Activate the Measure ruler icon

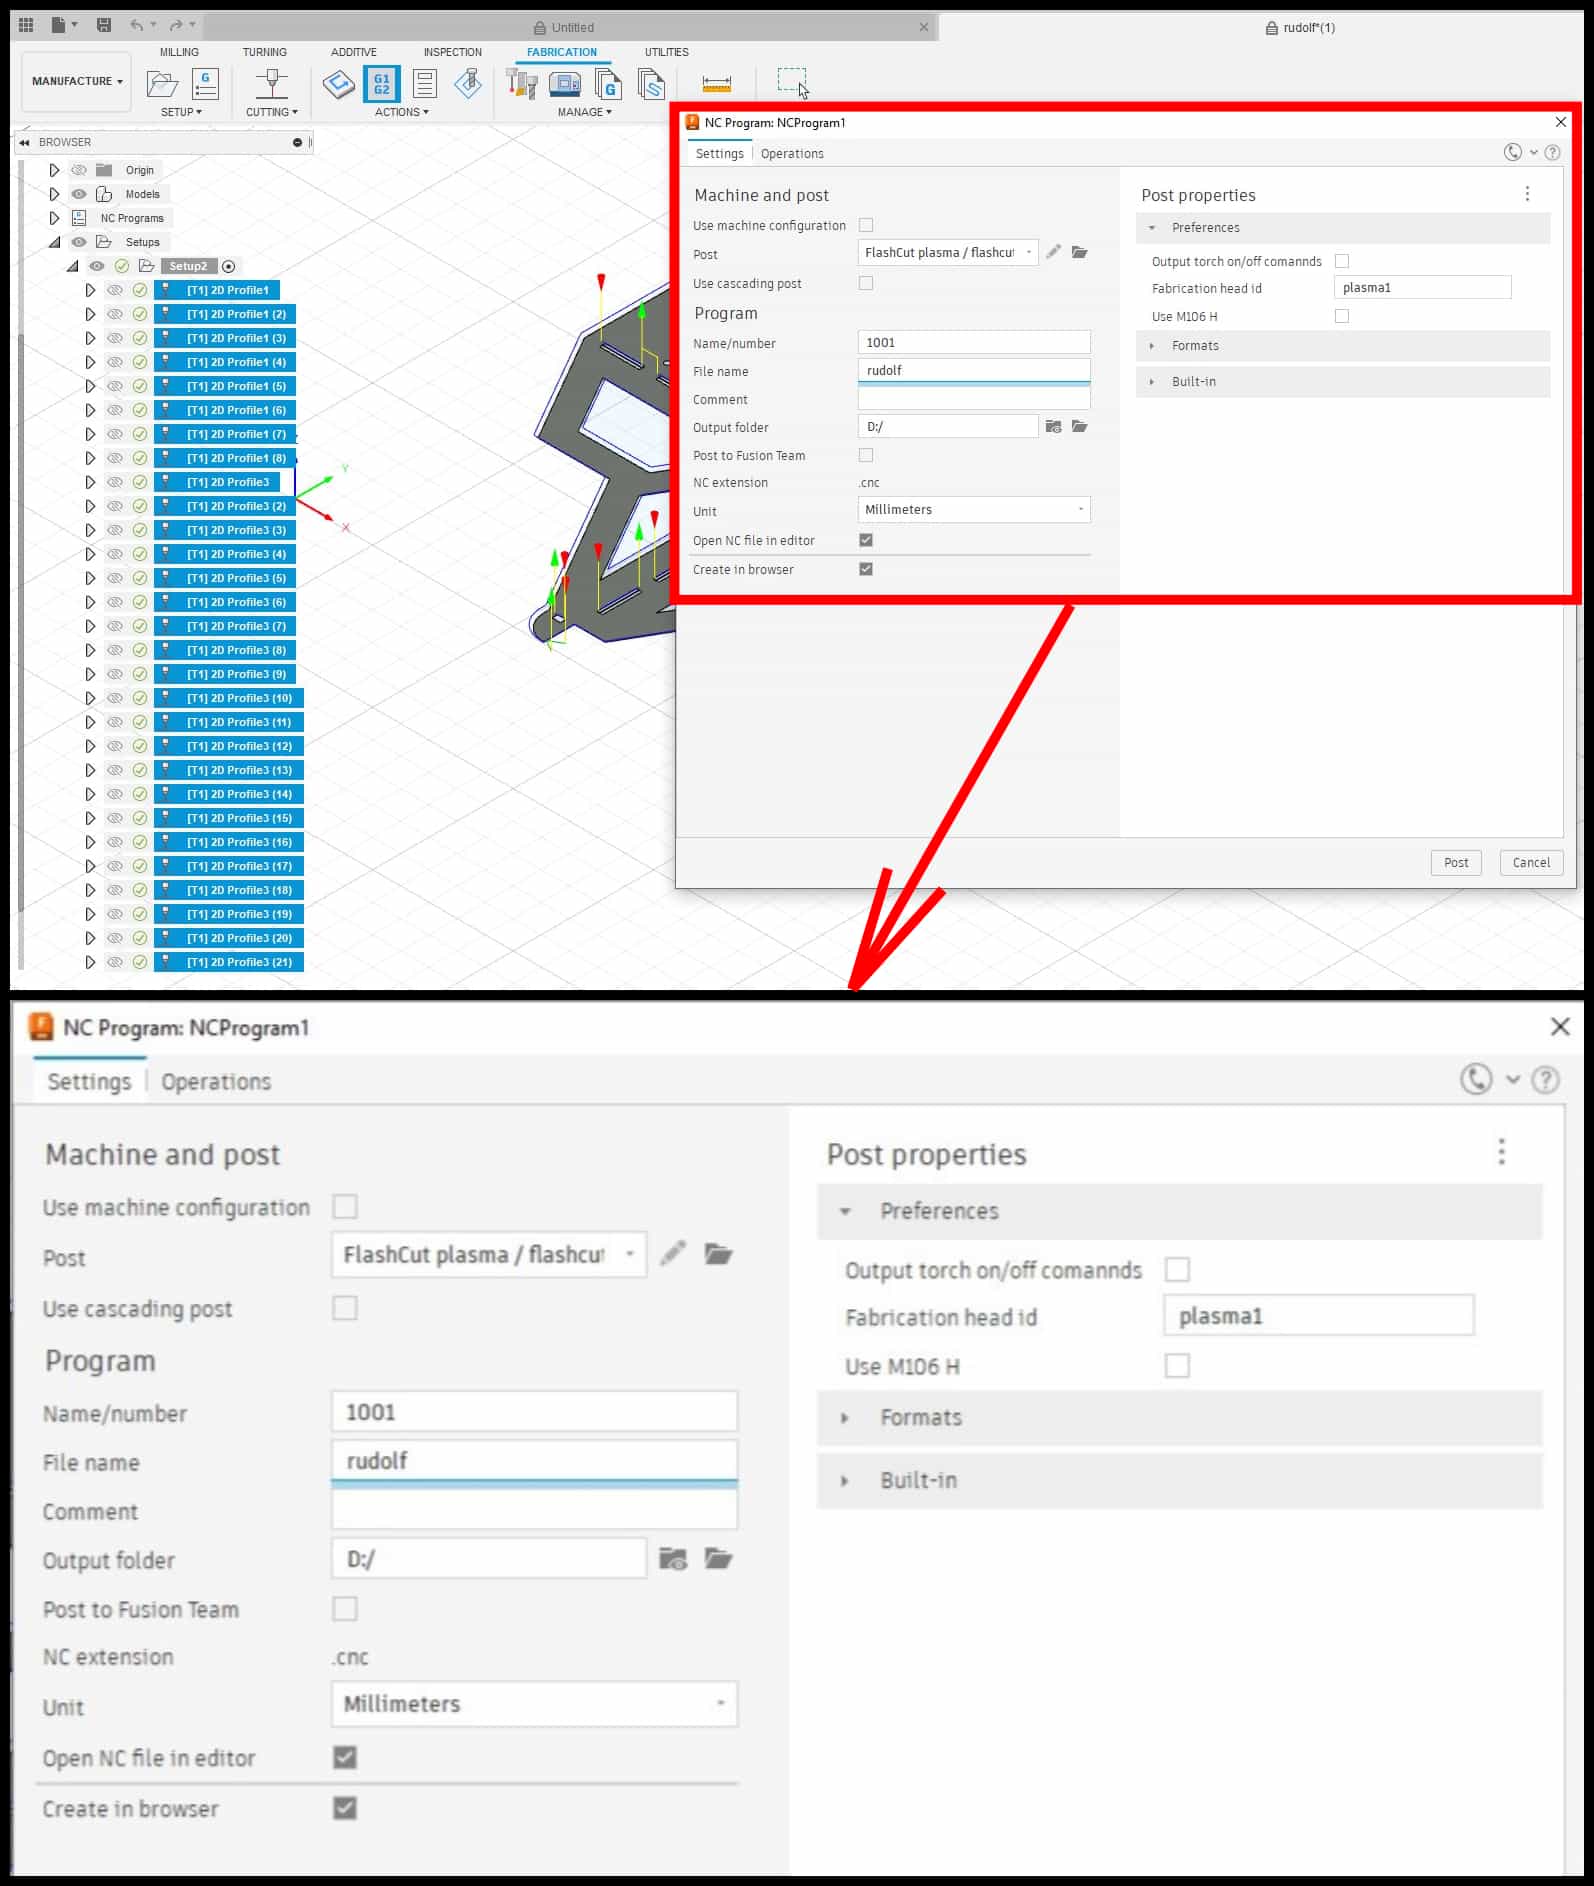click(717, 84)
